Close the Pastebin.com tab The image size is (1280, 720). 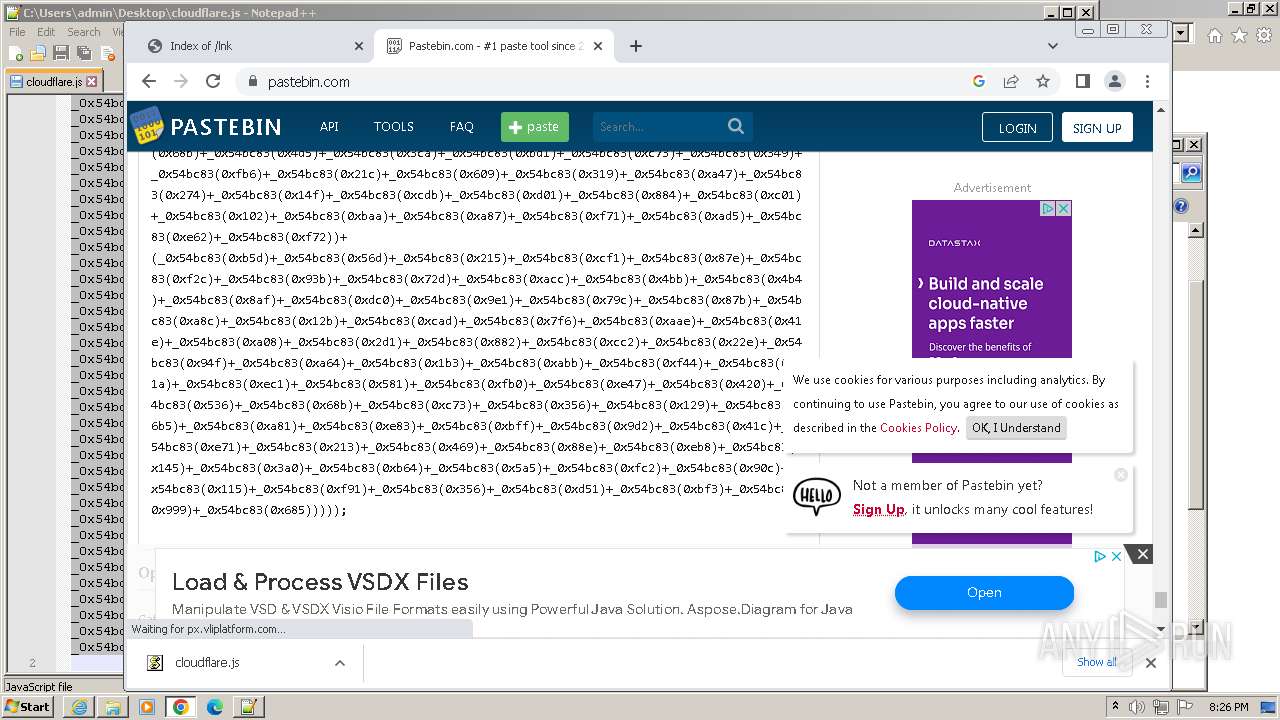(x=598, y=46)
